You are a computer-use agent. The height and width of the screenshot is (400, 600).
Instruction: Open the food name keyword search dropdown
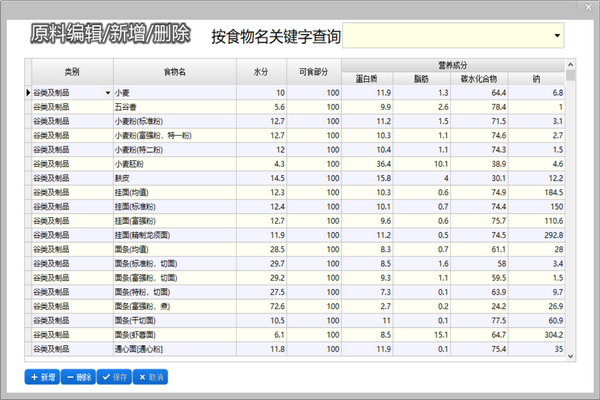[x=557, y=36]
